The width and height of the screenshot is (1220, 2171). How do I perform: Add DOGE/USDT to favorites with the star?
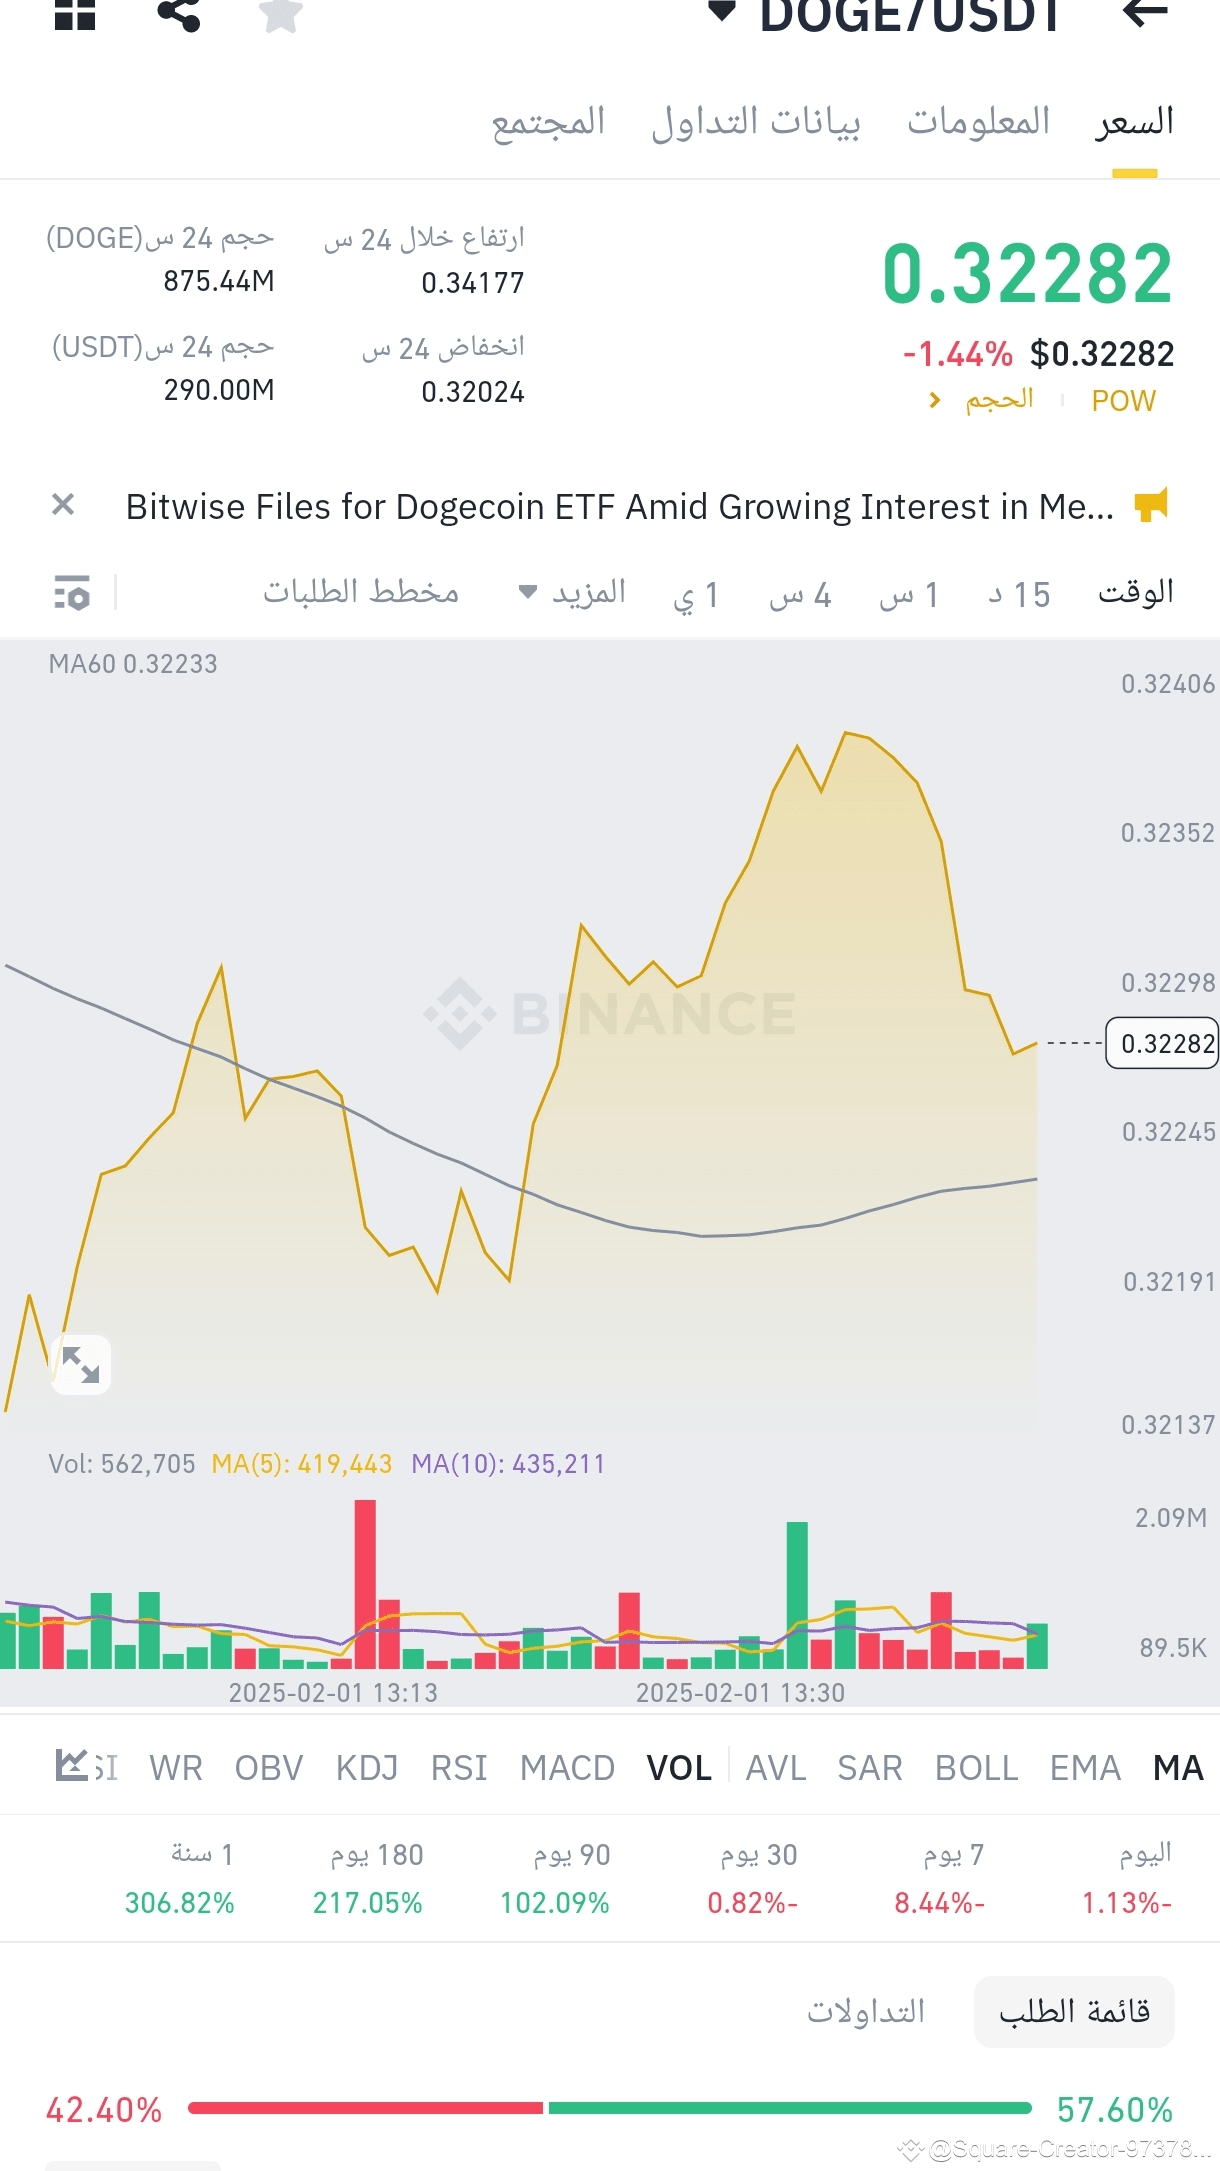coord(280,15)
